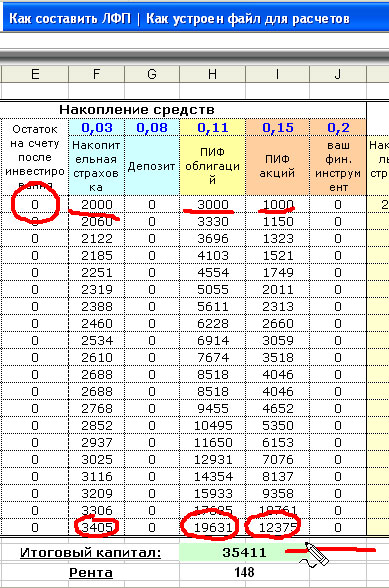Select the cell with value 2011
Image resolution: width=389 pixels, height=588 pixels.
coord(278,290)
